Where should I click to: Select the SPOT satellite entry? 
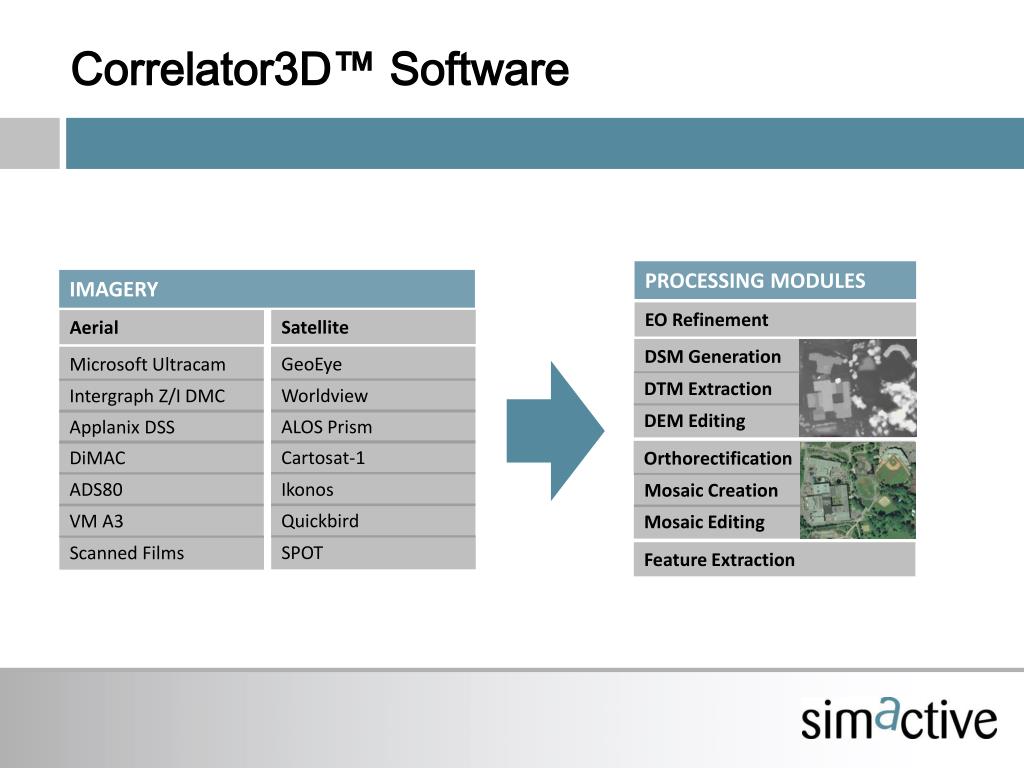click(x=373, y=552)
